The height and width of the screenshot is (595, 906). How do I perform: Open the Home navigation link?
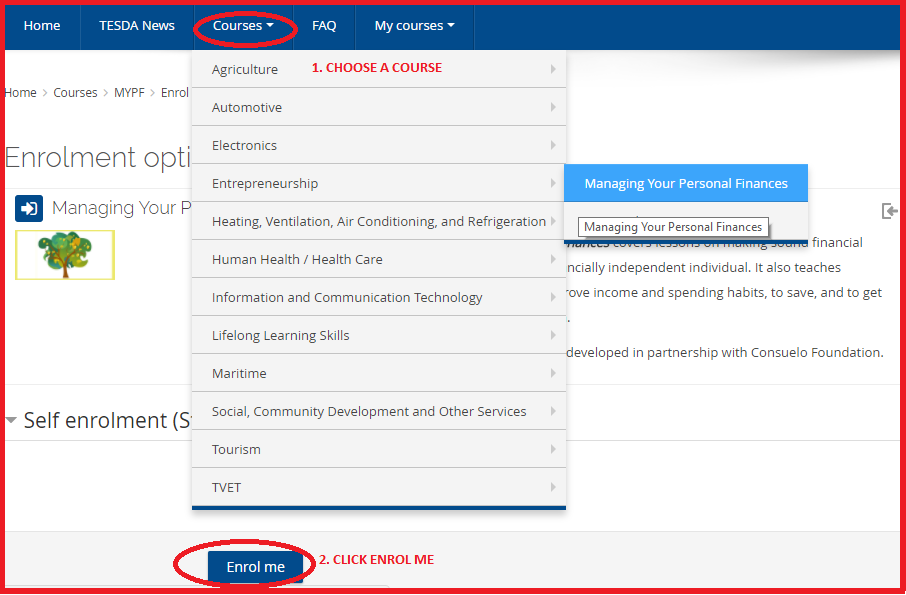(42, 26)
